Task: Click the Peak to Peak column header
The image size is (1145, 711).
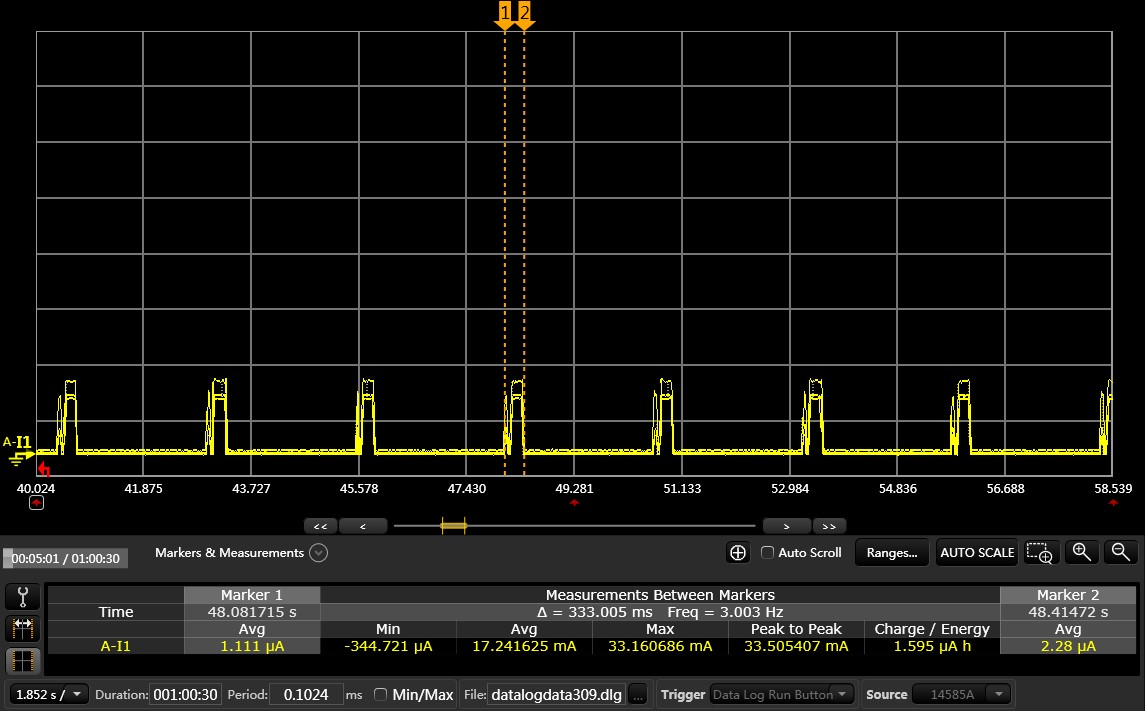Action: click(796, 629)
